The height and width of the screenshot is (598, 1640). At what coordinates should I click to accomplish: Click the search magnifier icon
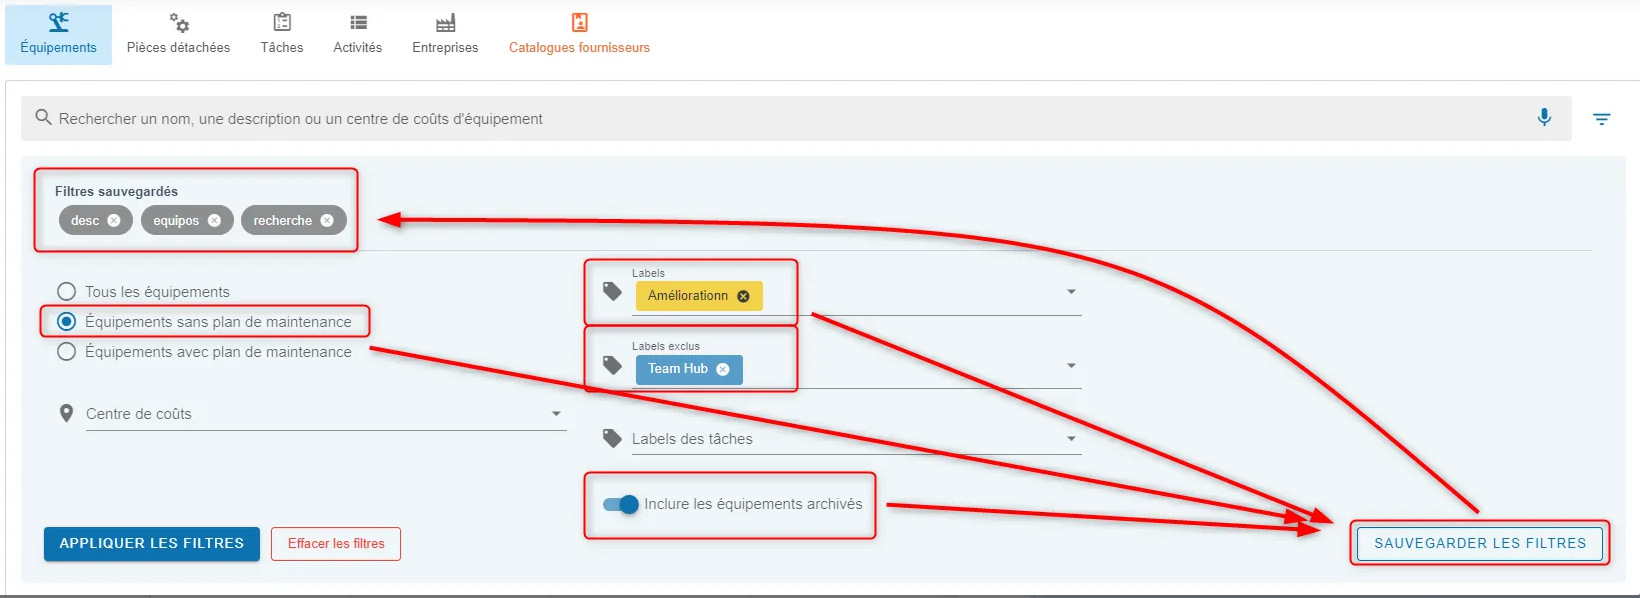click(x=43, y=118)
